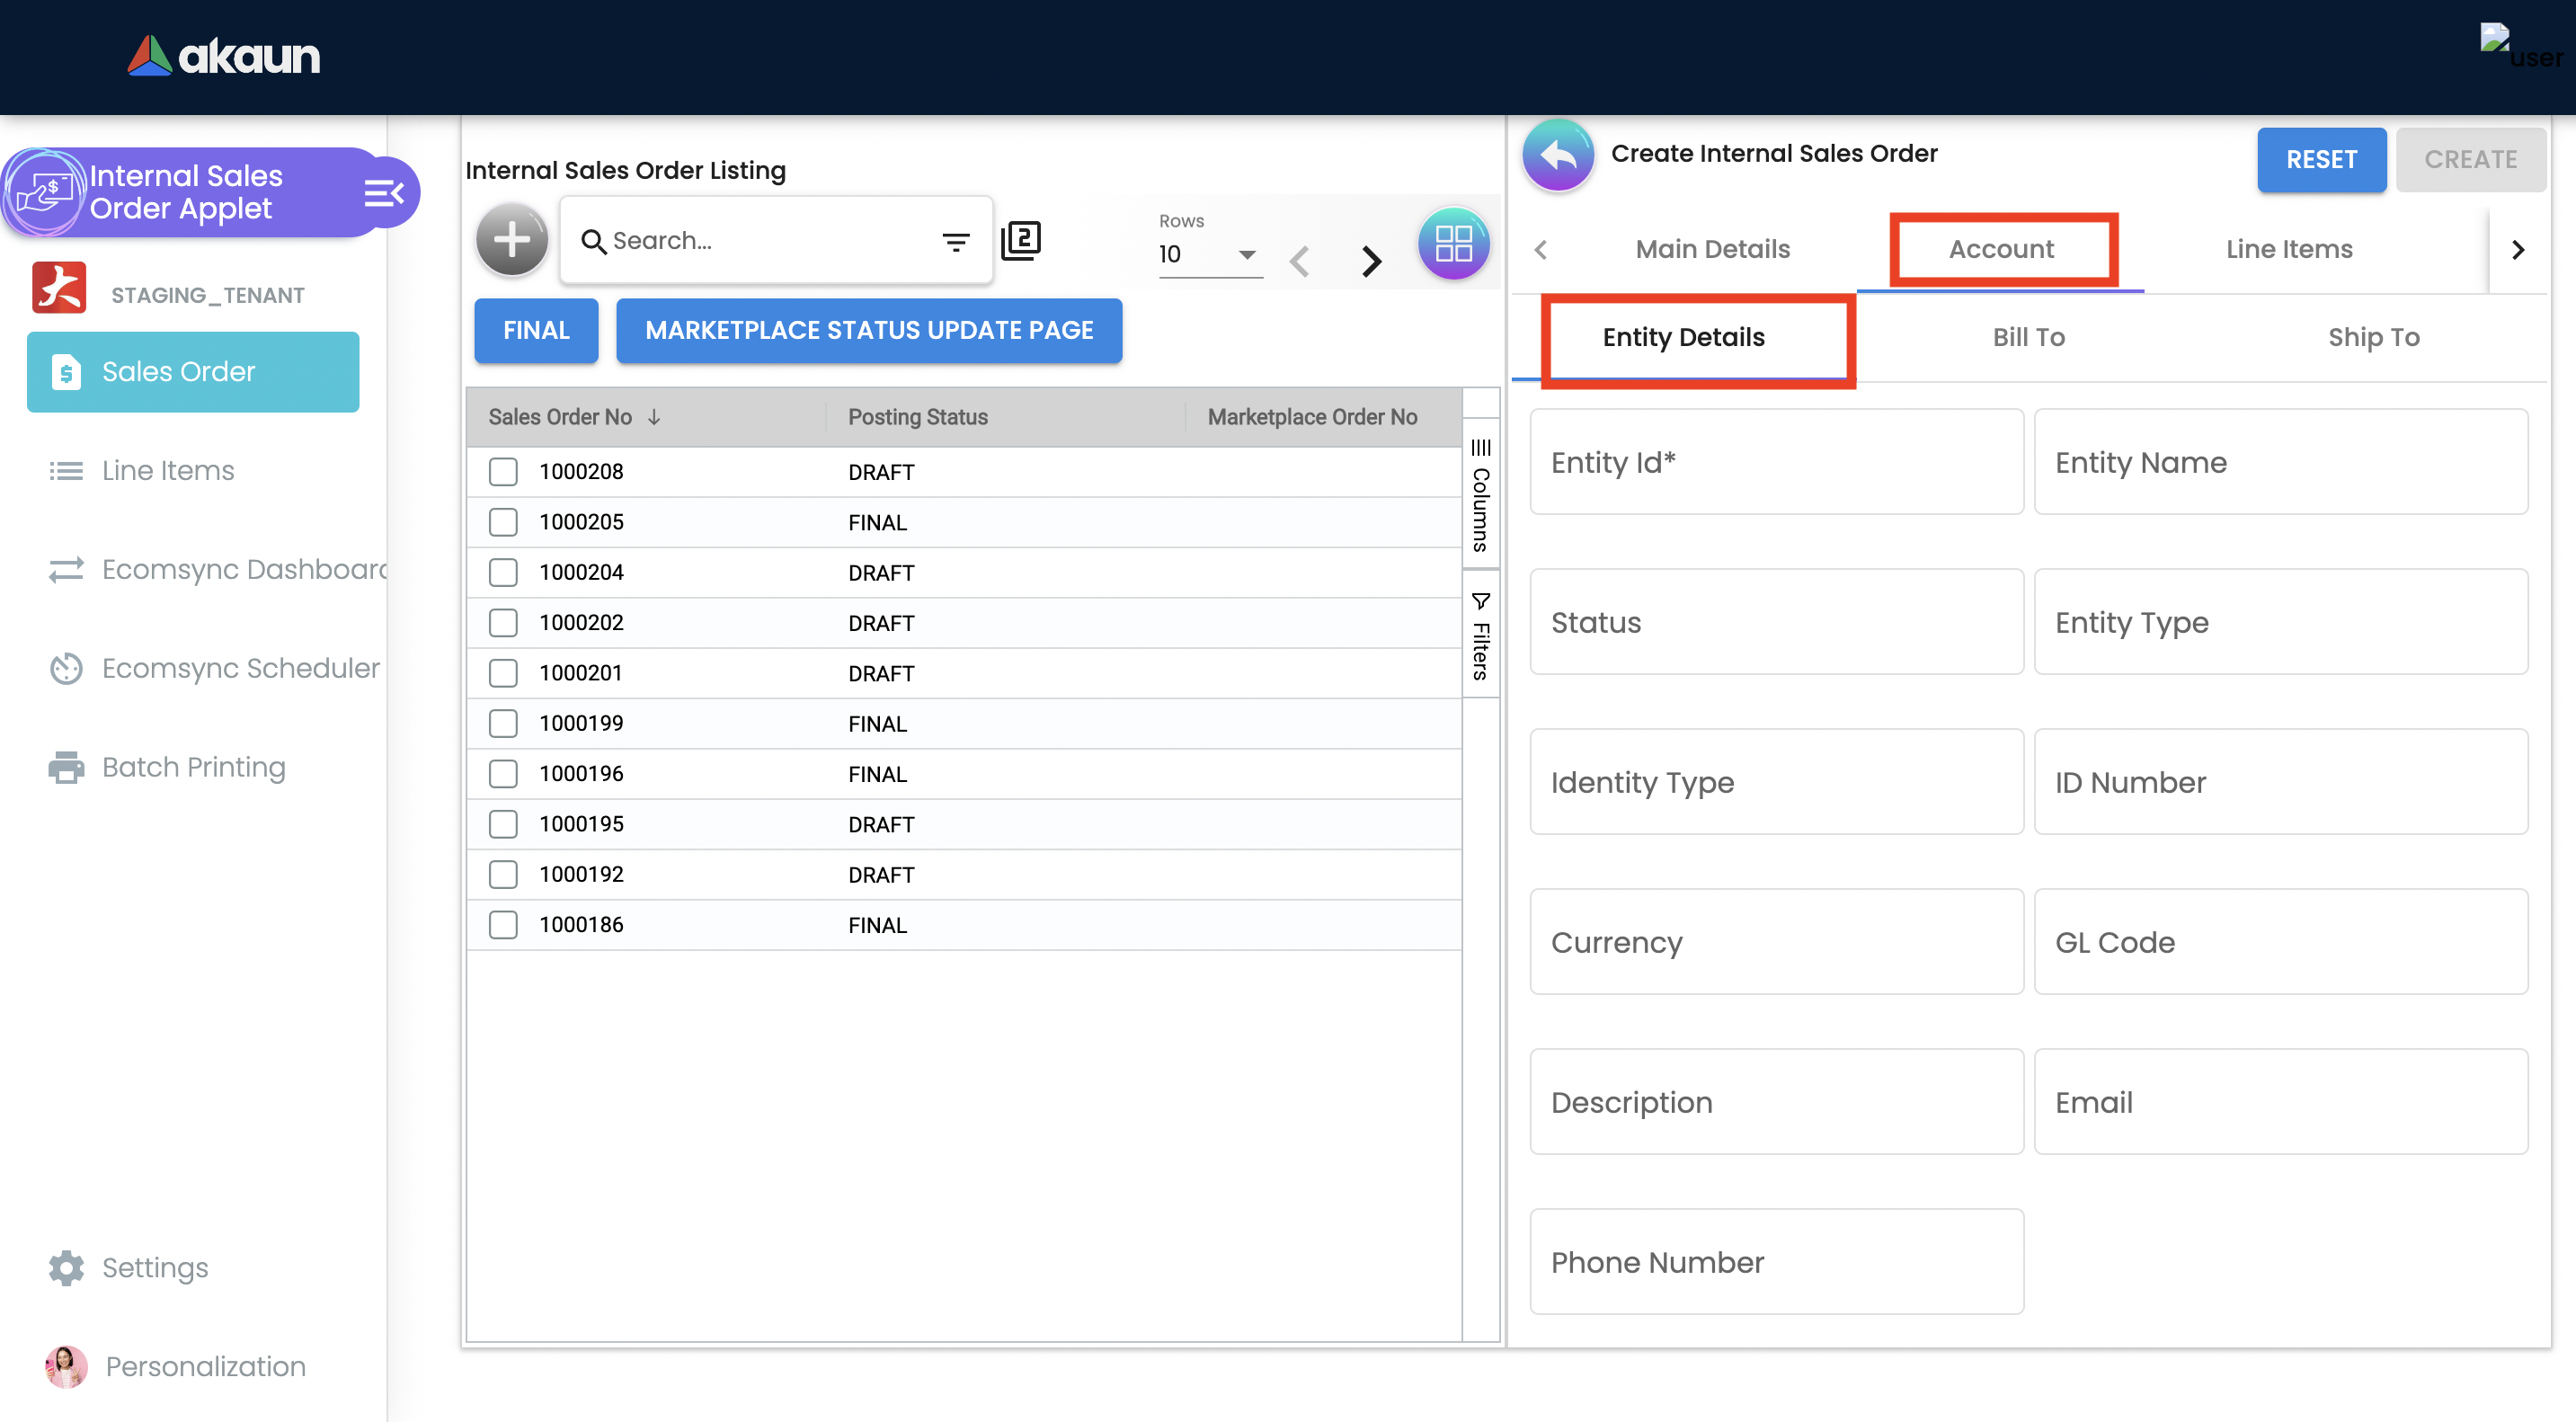Open the Rows per page dropdown
This screenshot has width=2576, height=1422.
pos(1208,254)
